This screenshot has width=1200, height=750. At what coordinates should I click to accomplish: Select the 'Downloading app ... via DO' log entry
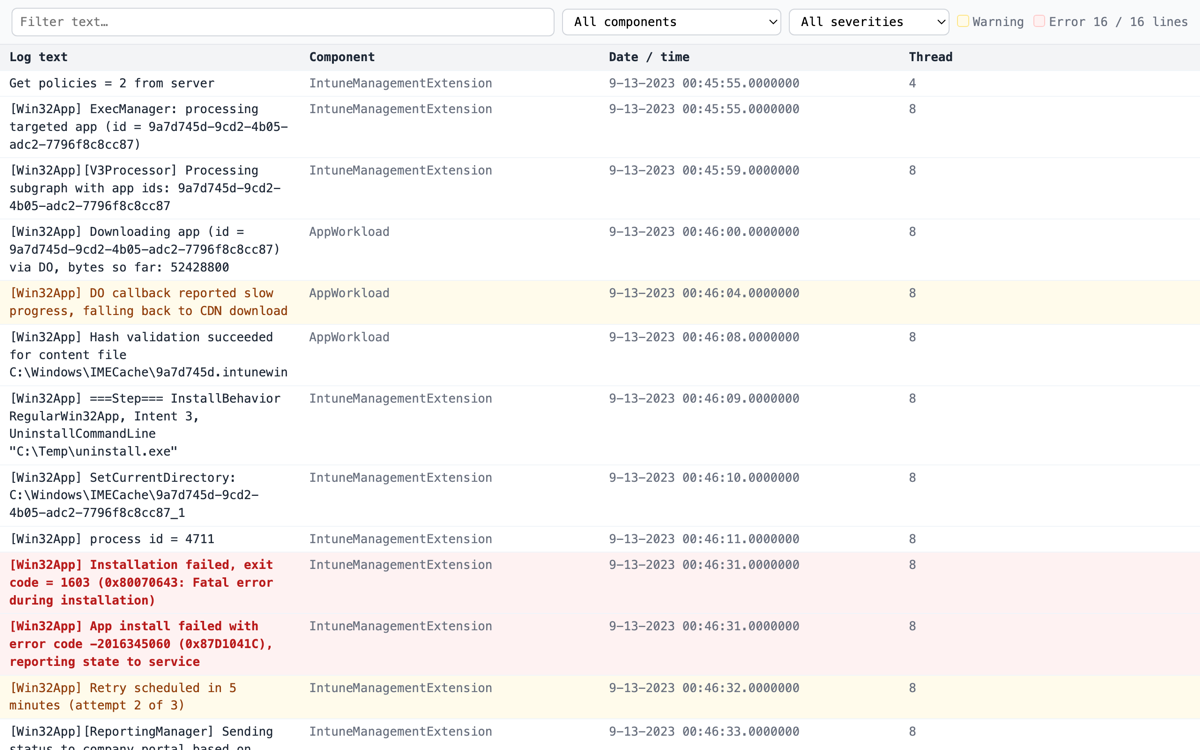[600, 249]
